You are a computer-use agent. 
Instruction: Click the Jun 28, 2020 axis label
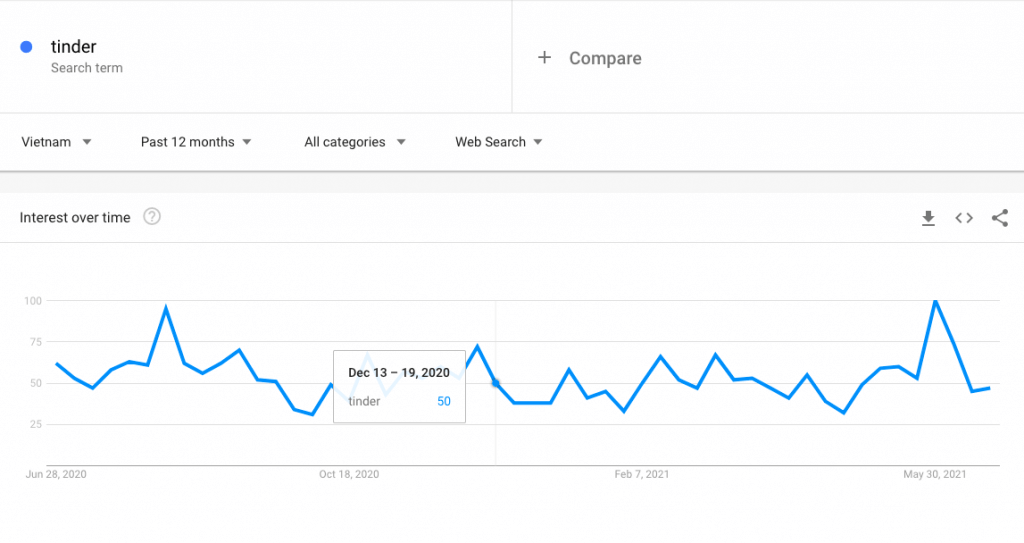[x=56, y=474]
